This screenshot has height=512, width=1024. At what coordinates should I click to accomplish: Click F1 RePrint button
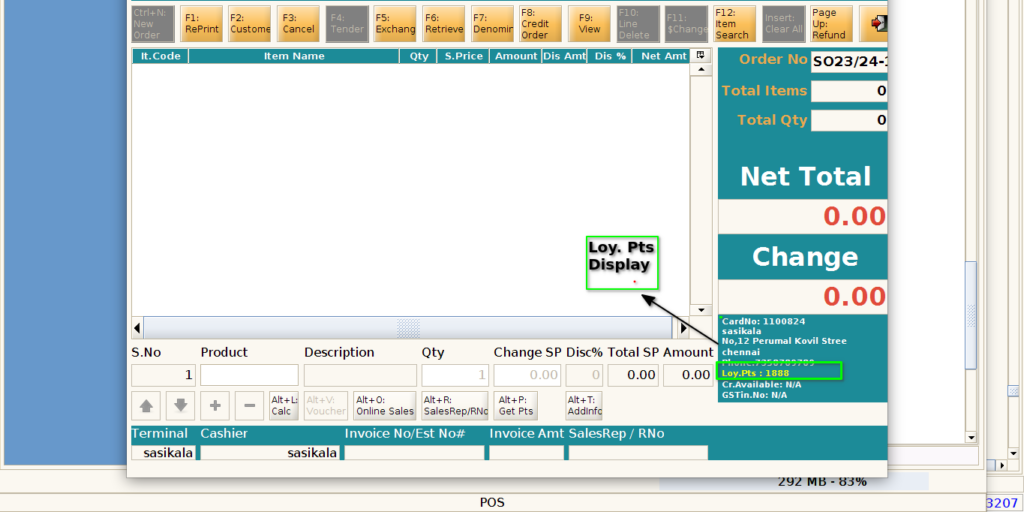(201, 24)
